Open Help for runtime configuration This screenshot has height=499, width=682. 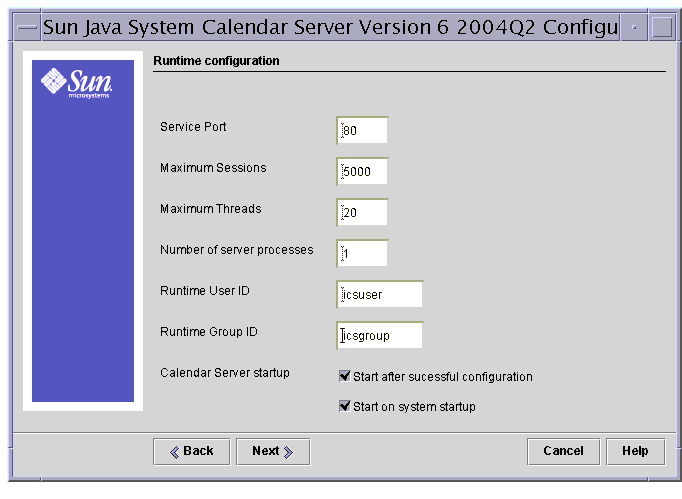pyautogui.click(x=635, y=452)
